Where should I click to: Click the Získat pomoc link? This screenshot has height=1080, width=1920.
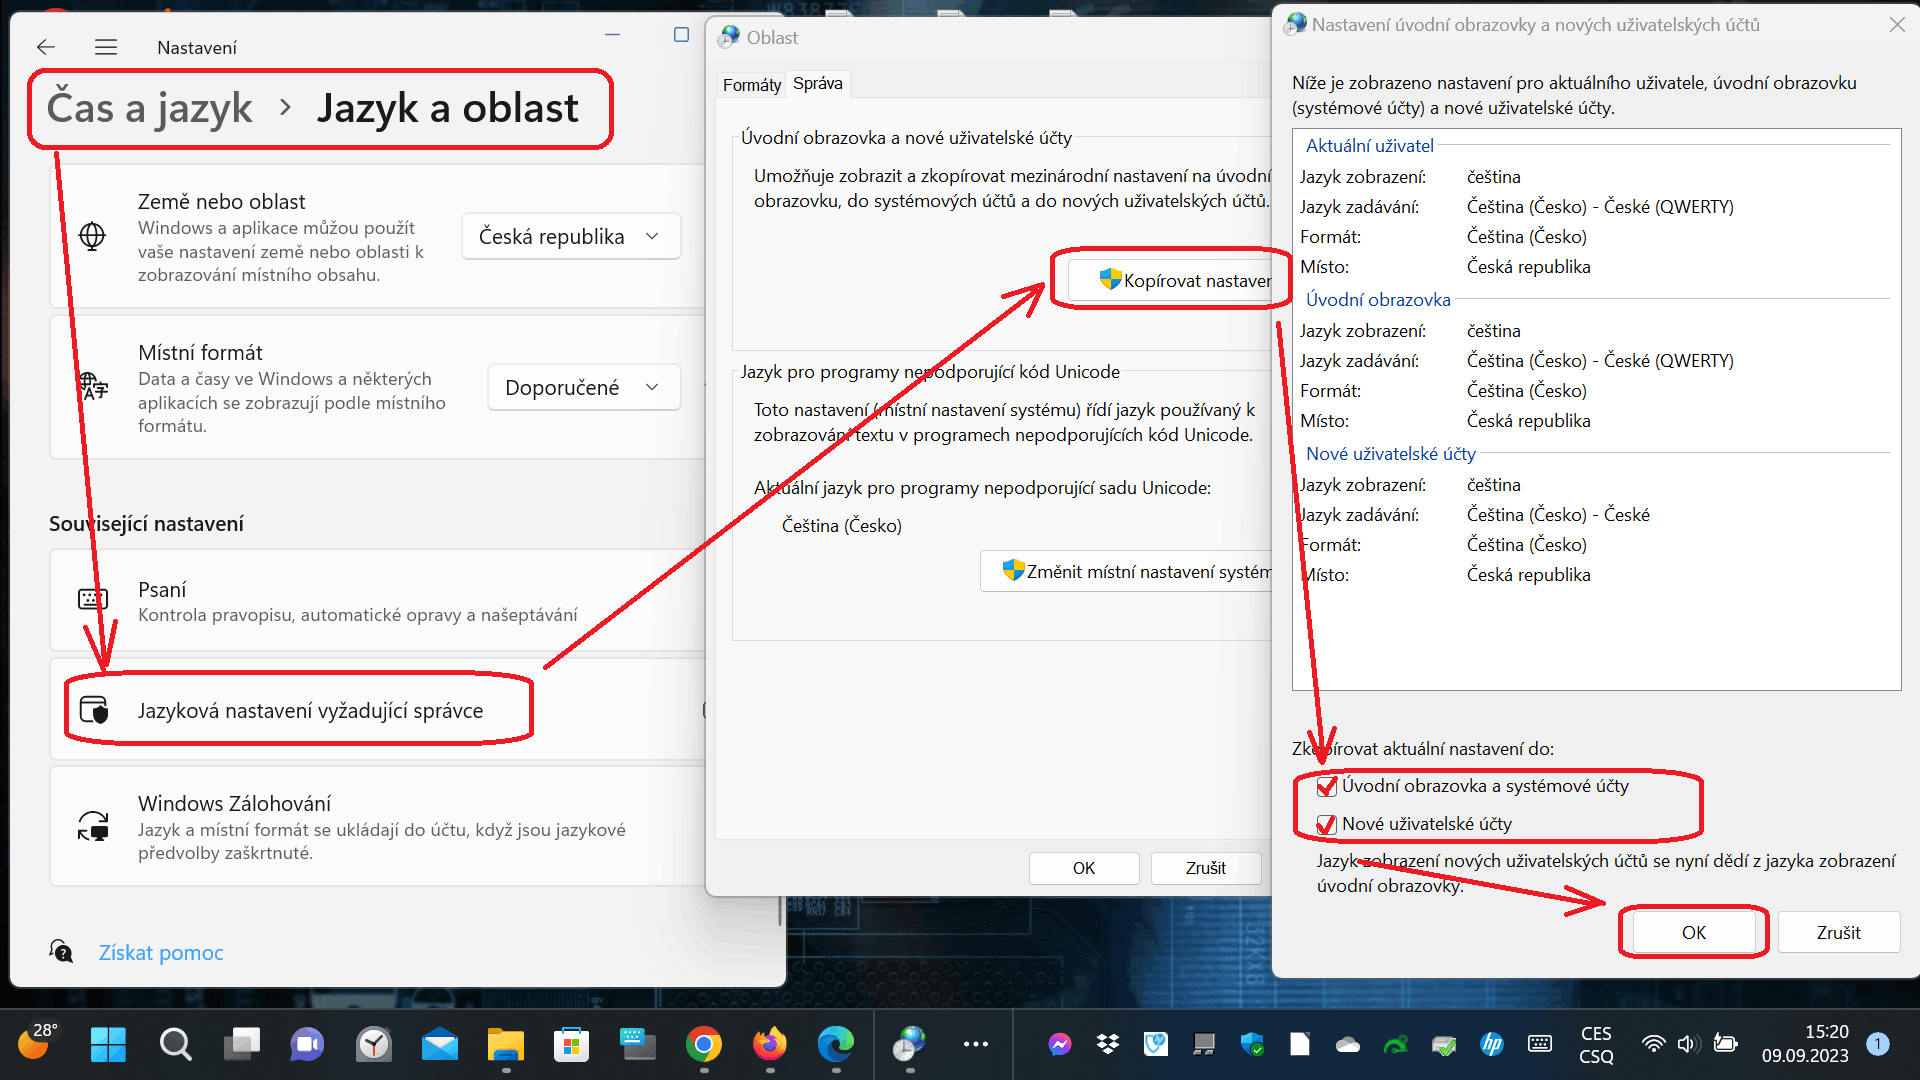click(161, 953)
